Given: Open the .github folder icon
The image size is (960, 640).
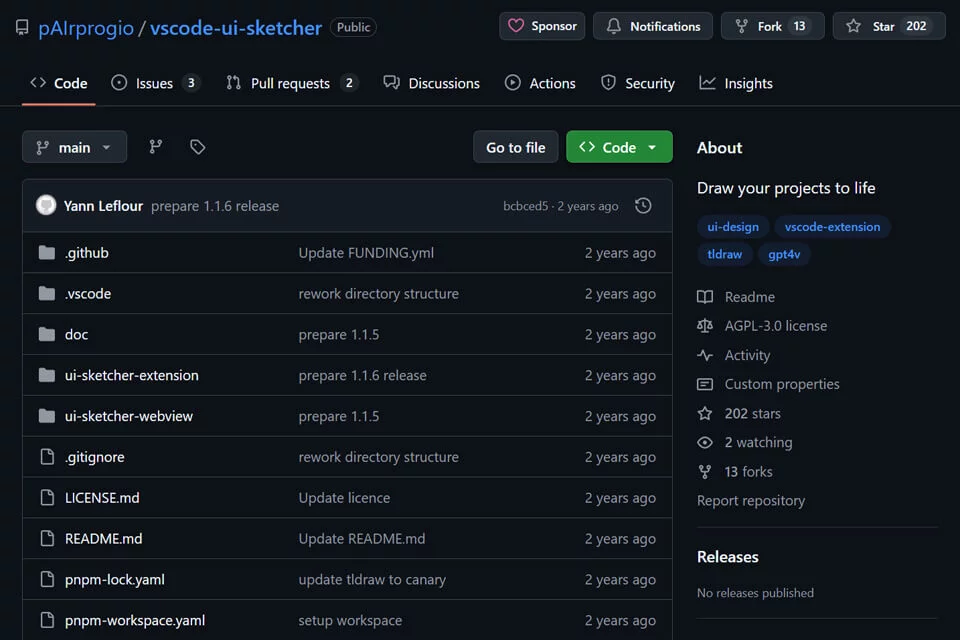Looking at the screenshot, I should pyautogui.click(x=47, y=252).
